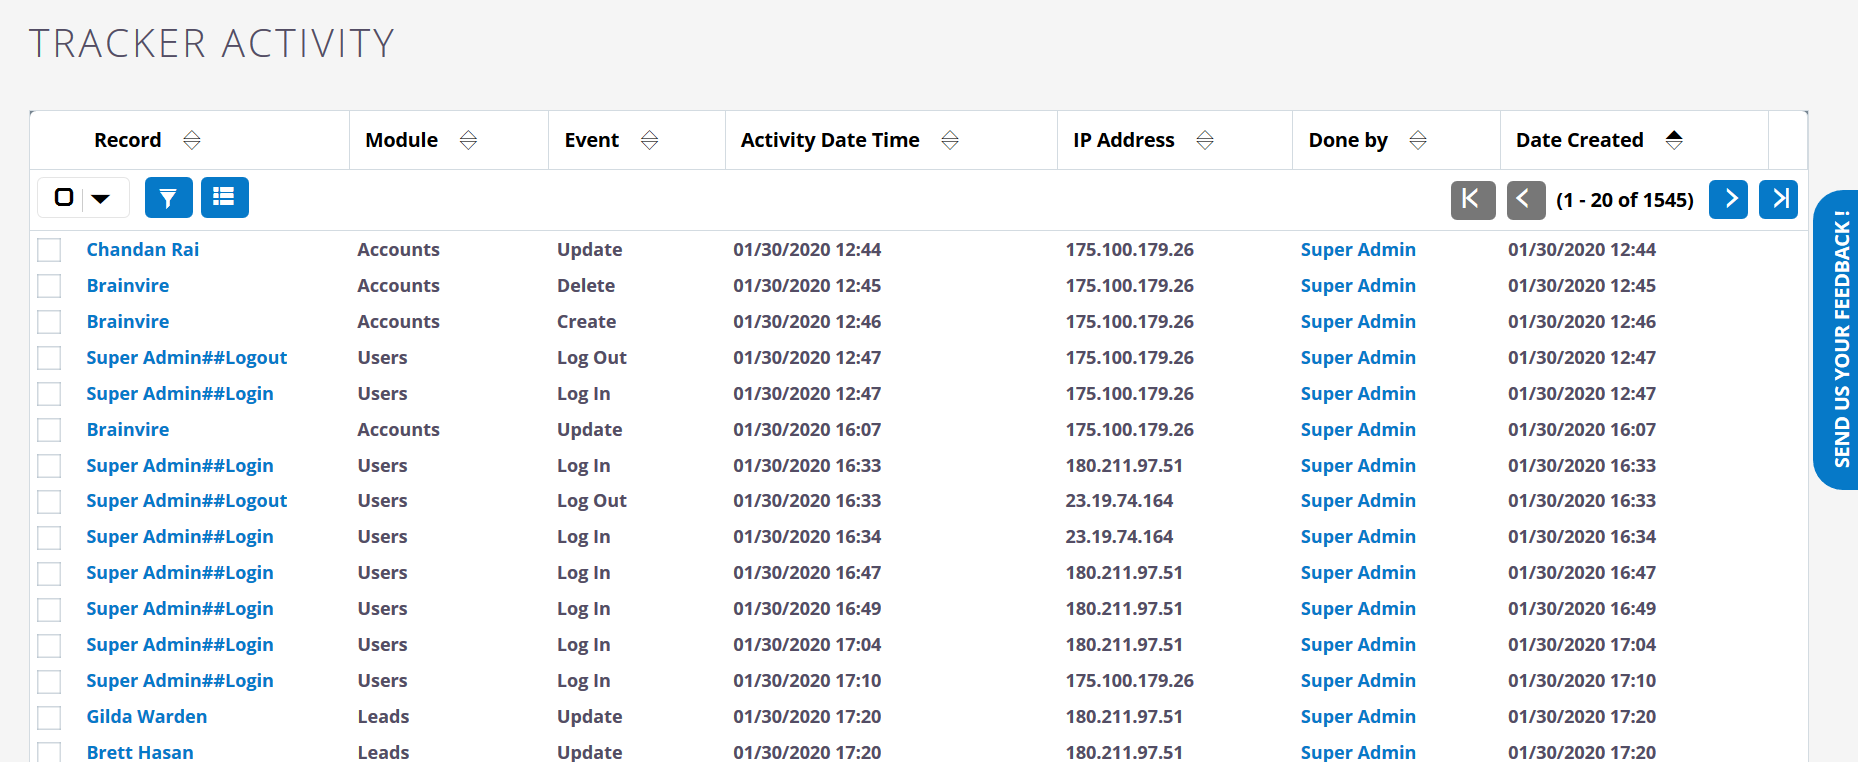Open Brainvire record updated at 16:07
The image size is (1870, 762).
(x=128, y=430)
